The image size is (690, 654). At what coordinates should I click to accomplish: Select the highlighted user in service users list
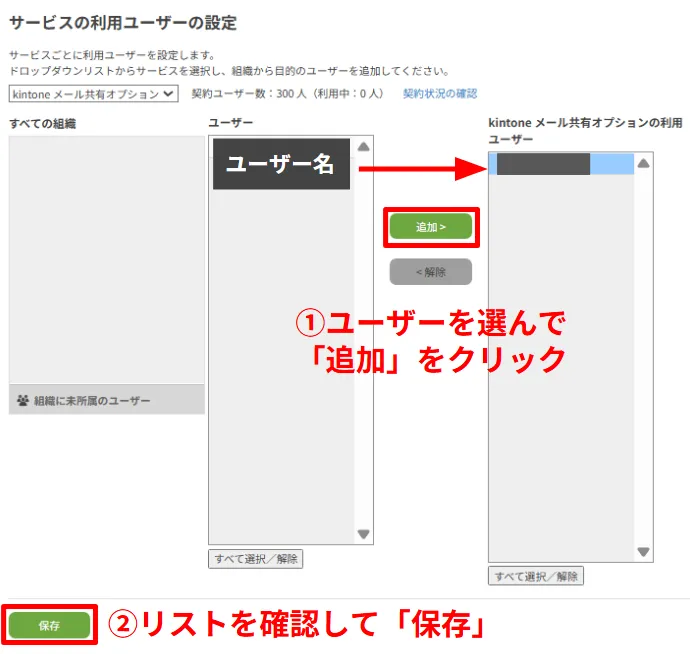point(561,164)
